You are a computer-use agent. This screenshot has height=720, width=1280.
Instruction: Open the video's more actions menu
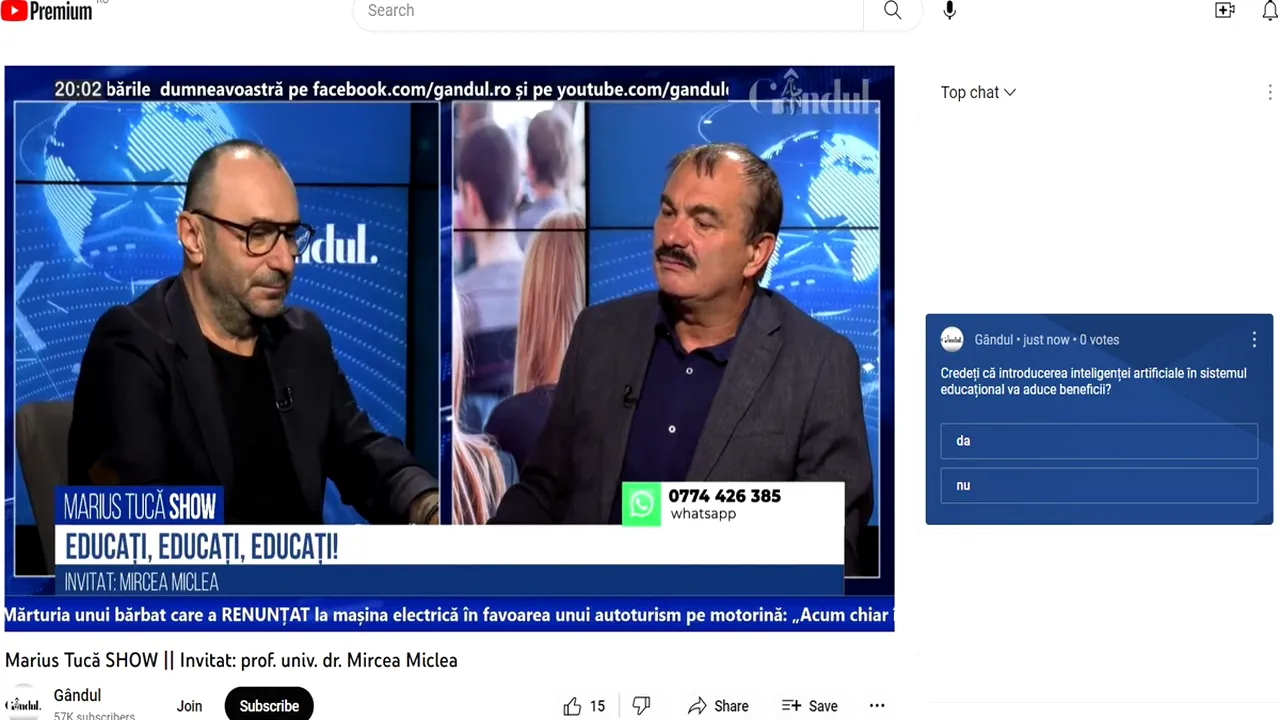[x=877, y=706]
